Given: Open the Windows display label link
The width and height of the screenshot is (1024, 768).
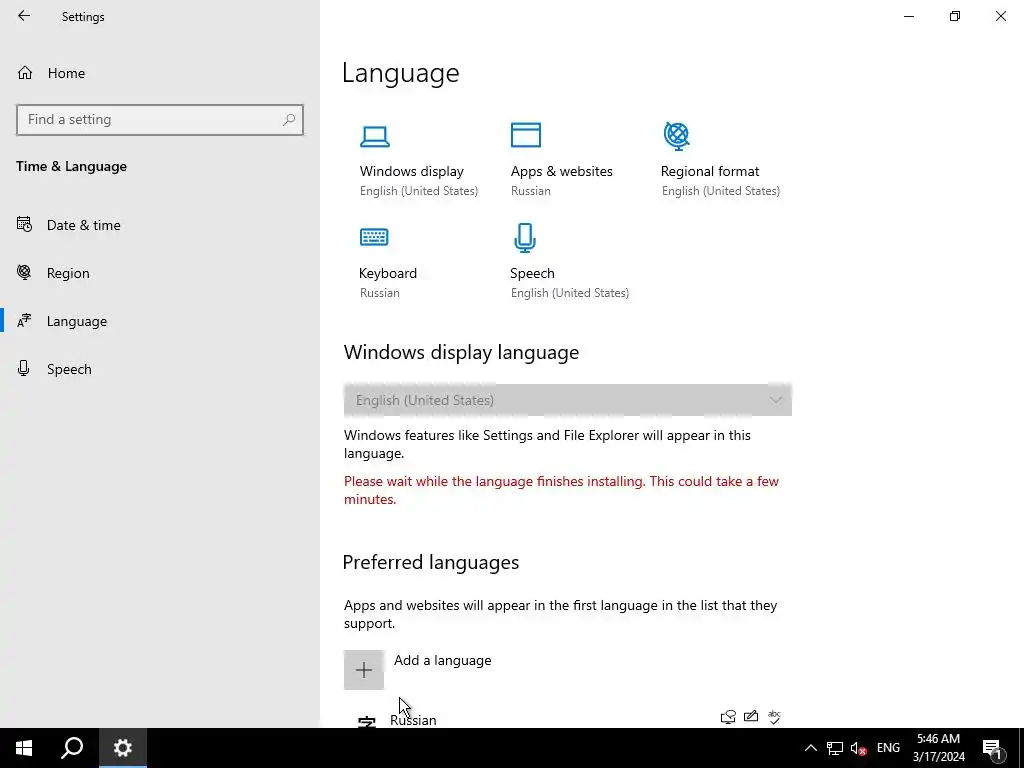Looking at the screenshot, I should pos(411,171).
